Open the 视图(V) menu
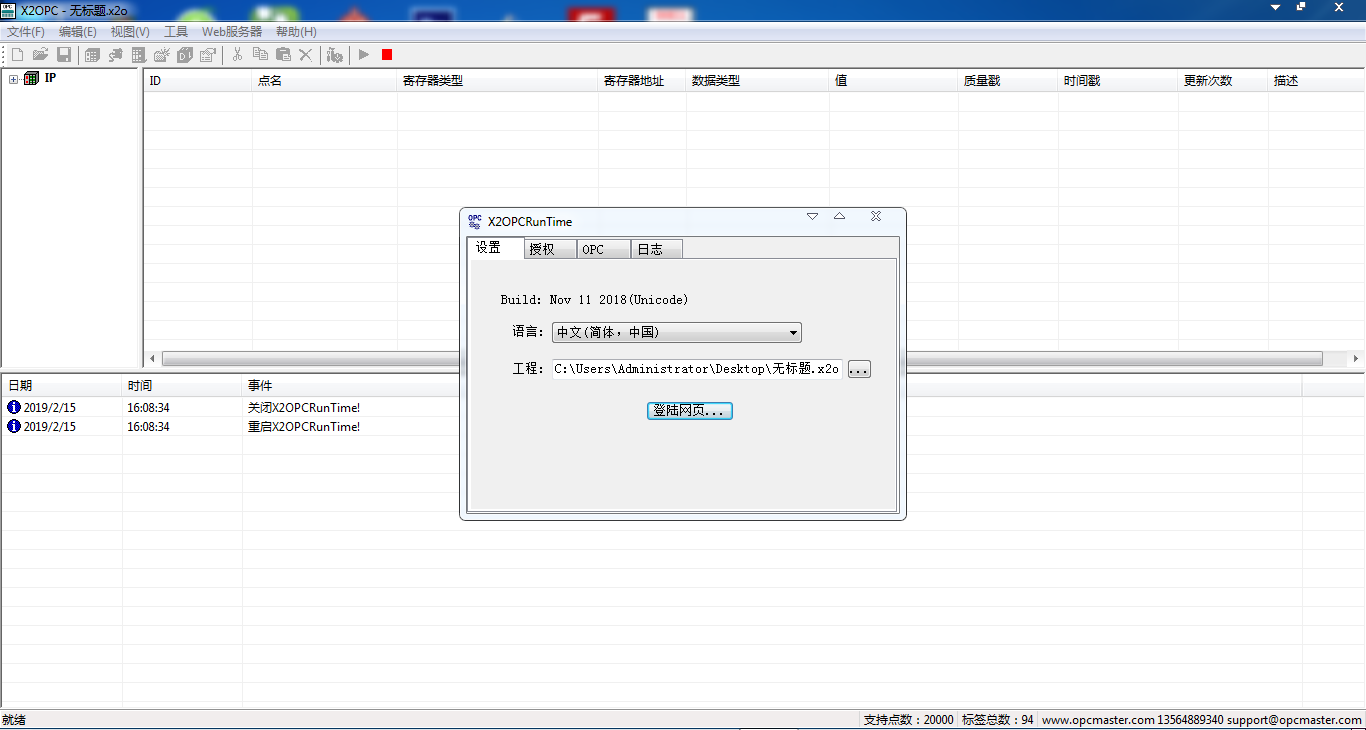This screenshot has width=1366, height=730. pos(130,32)
